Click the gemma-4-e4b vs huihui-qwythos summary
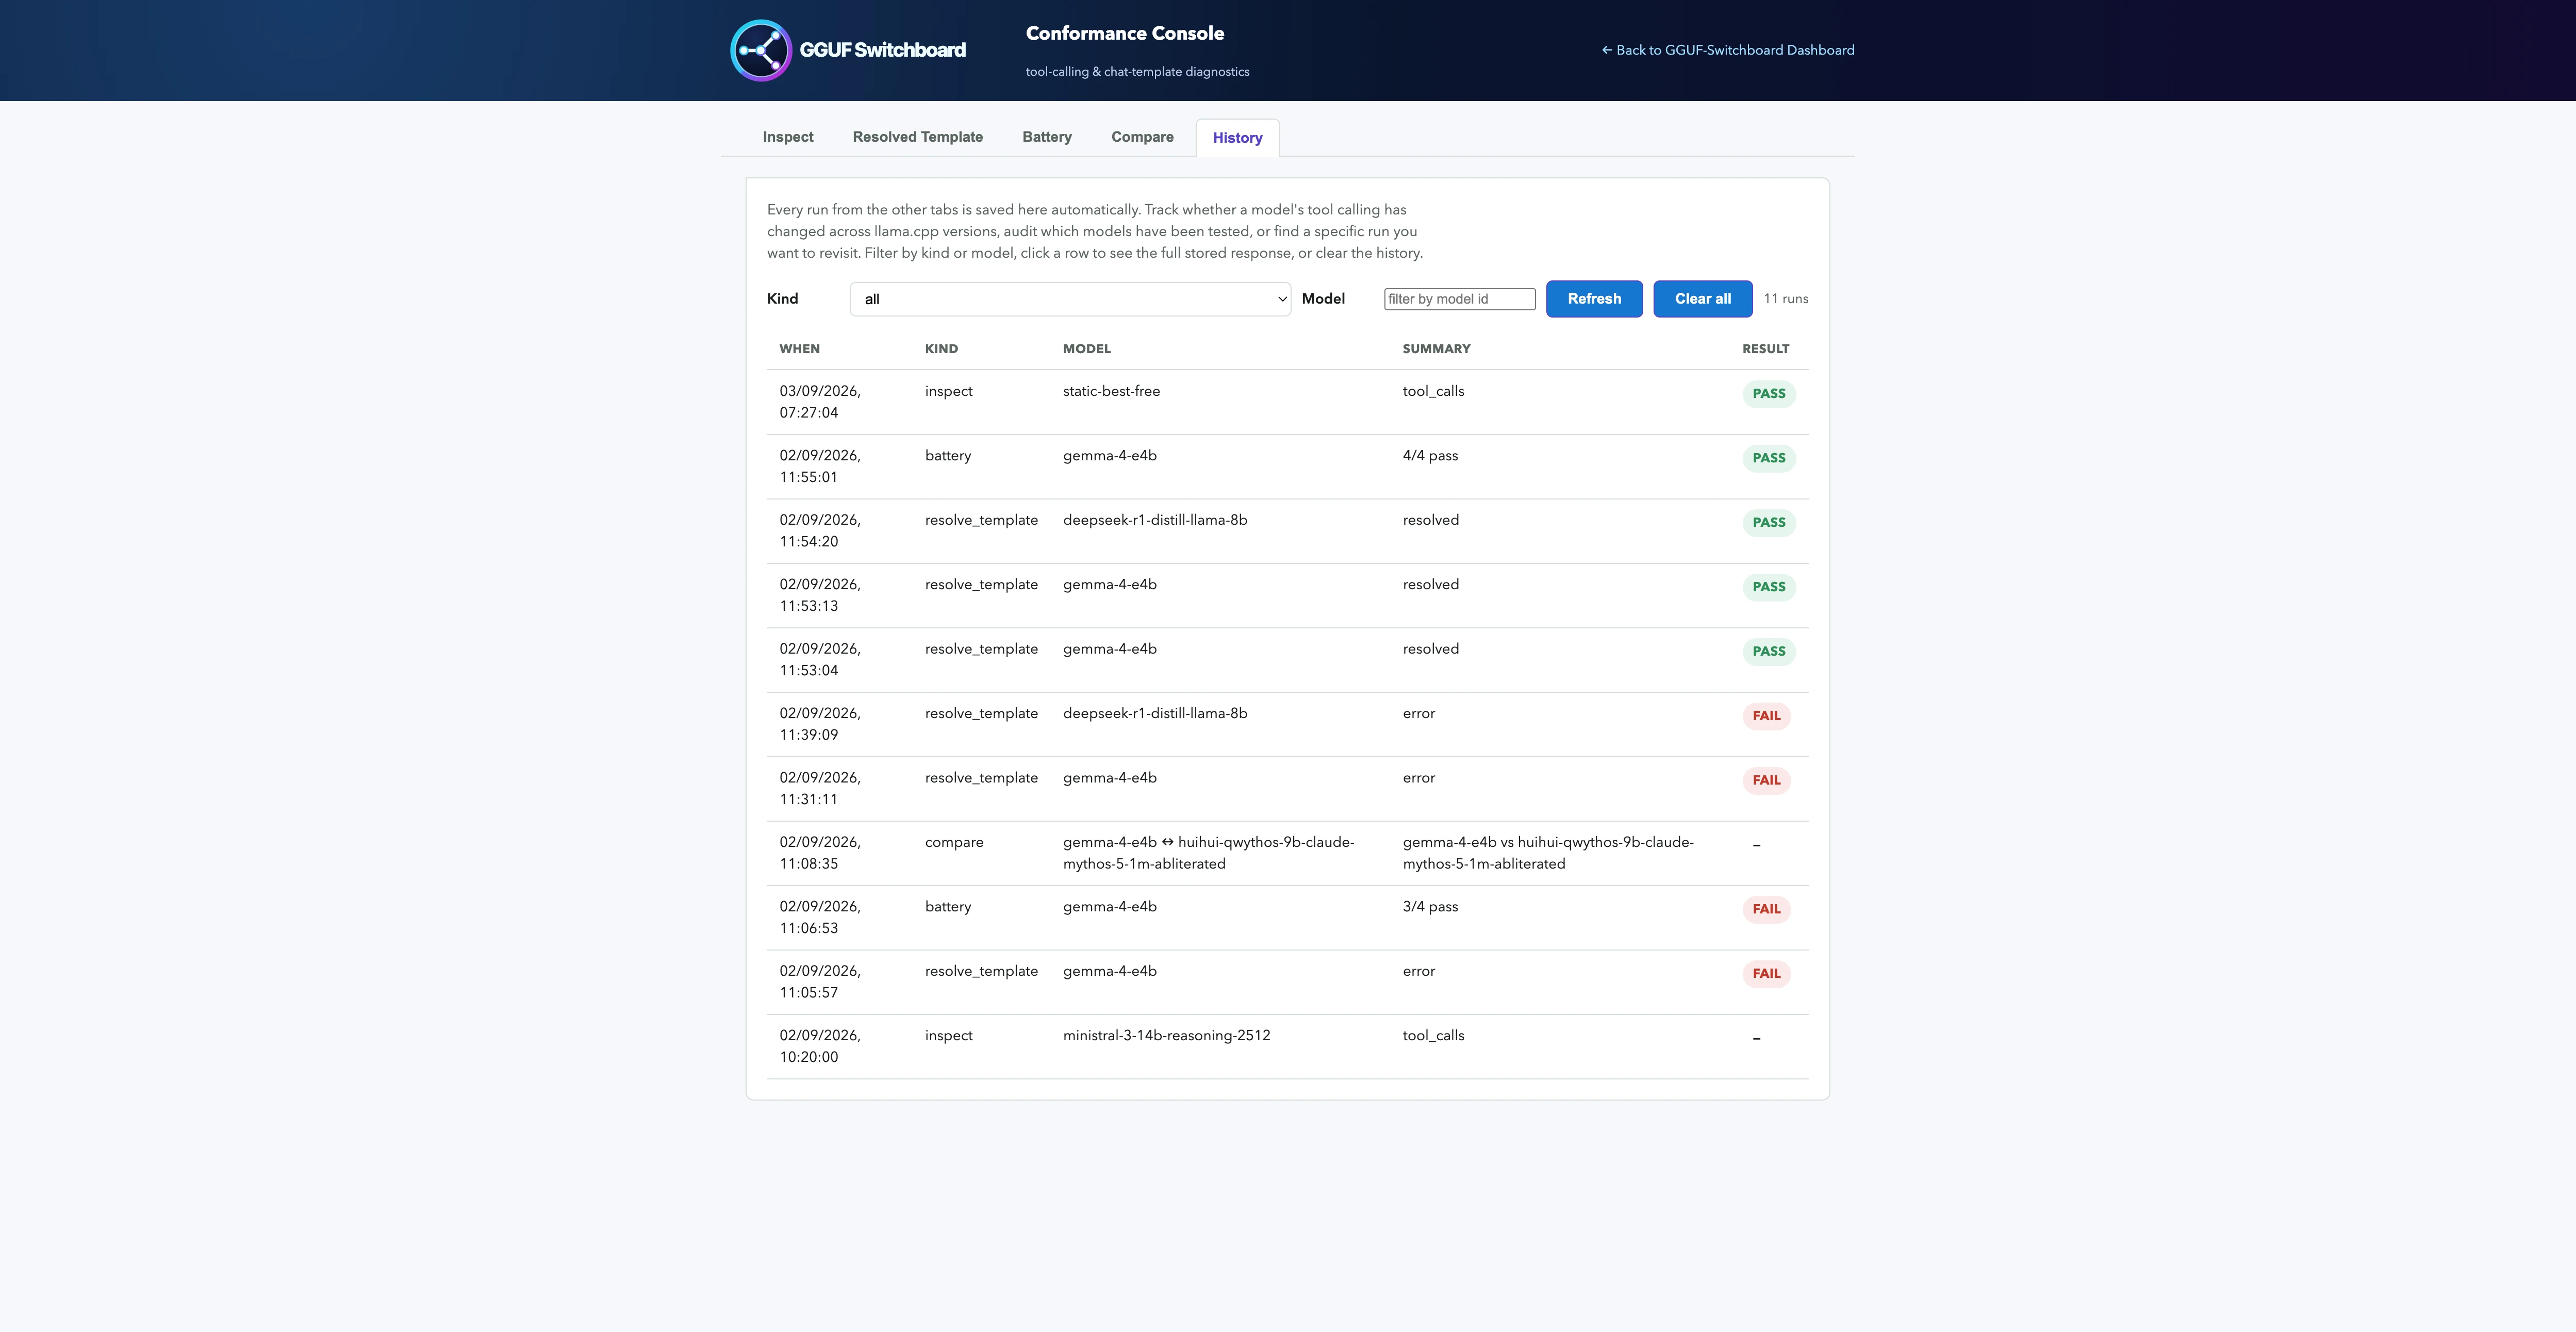Viewport: 2576px width, 1332px height. tap(1548, 853)
